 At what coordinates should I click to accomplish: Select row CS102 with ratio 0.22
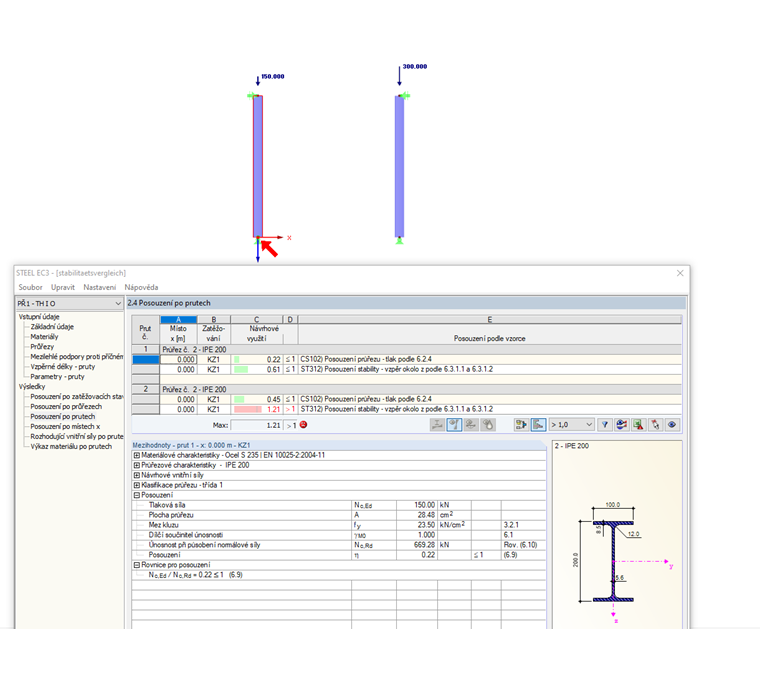tap(407, 360)
